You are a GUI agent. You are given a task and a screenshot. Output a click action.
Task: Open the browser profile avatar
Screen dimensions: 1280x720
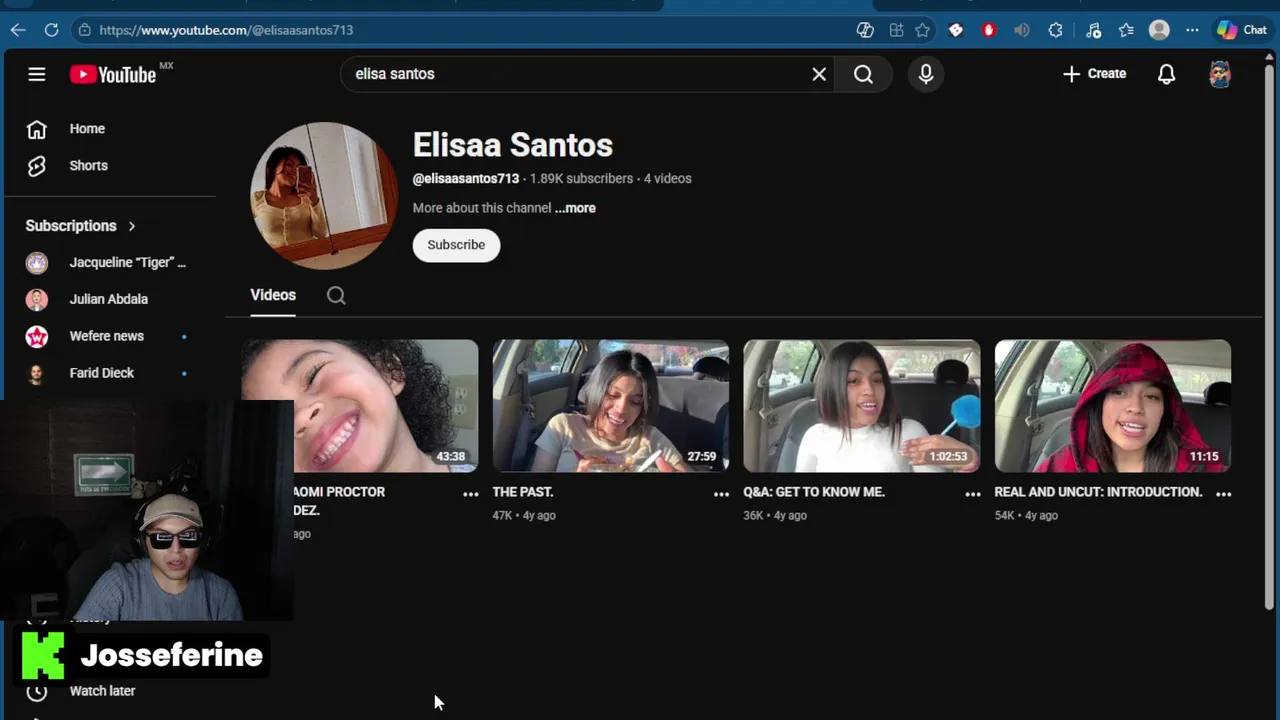(x=1159, y=30)
